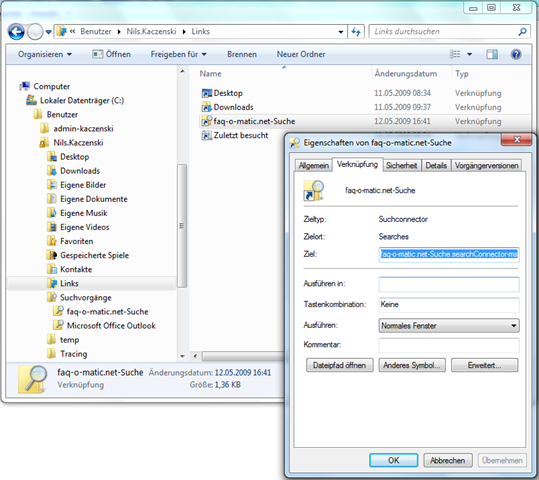539x480 pixels.
Task: Sort by the Typ column header
Action: tap(462, 74)
